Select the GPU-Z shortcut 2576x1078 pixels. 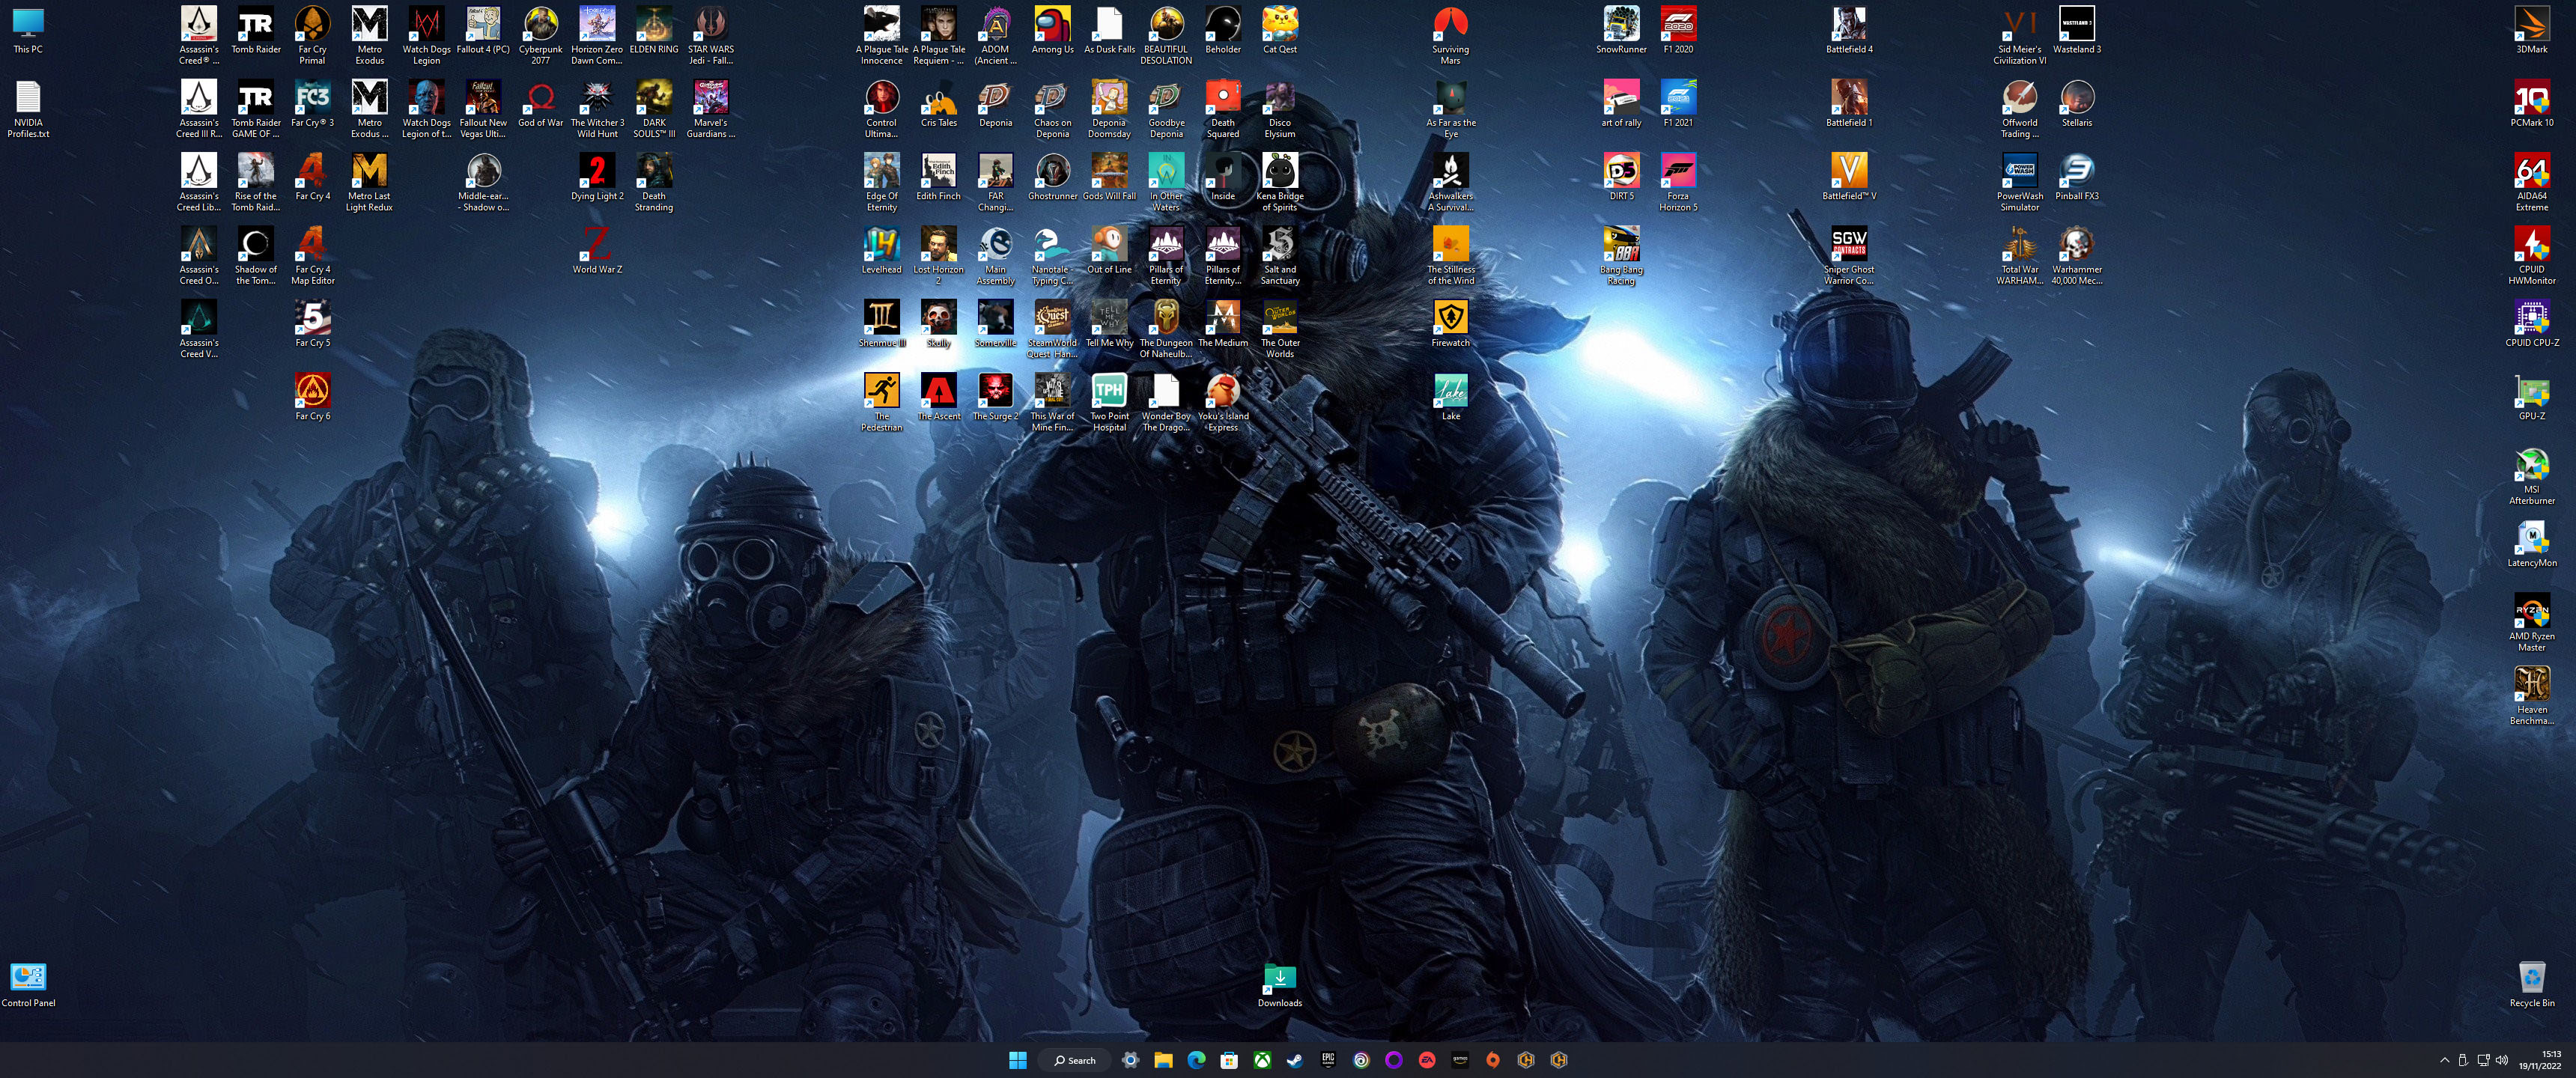pyautogui.click(x=2531, y=397)
